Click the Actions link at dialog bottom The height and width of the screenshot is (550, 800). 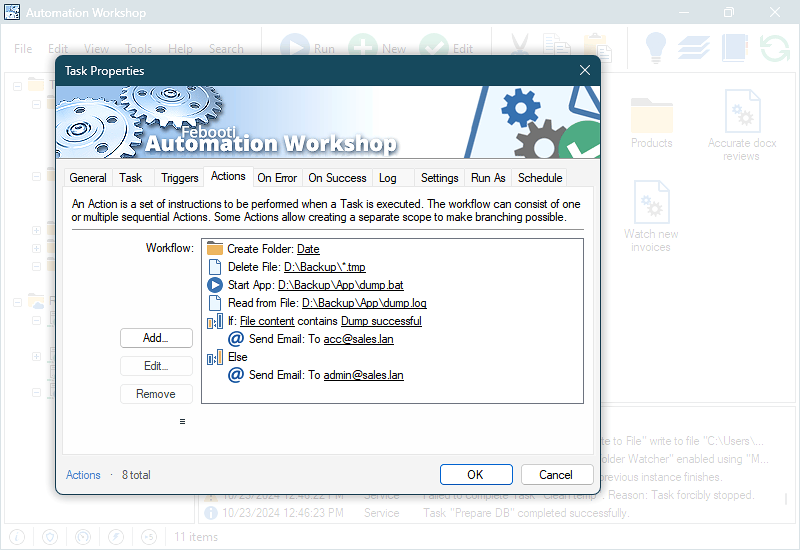pos(83,475)
